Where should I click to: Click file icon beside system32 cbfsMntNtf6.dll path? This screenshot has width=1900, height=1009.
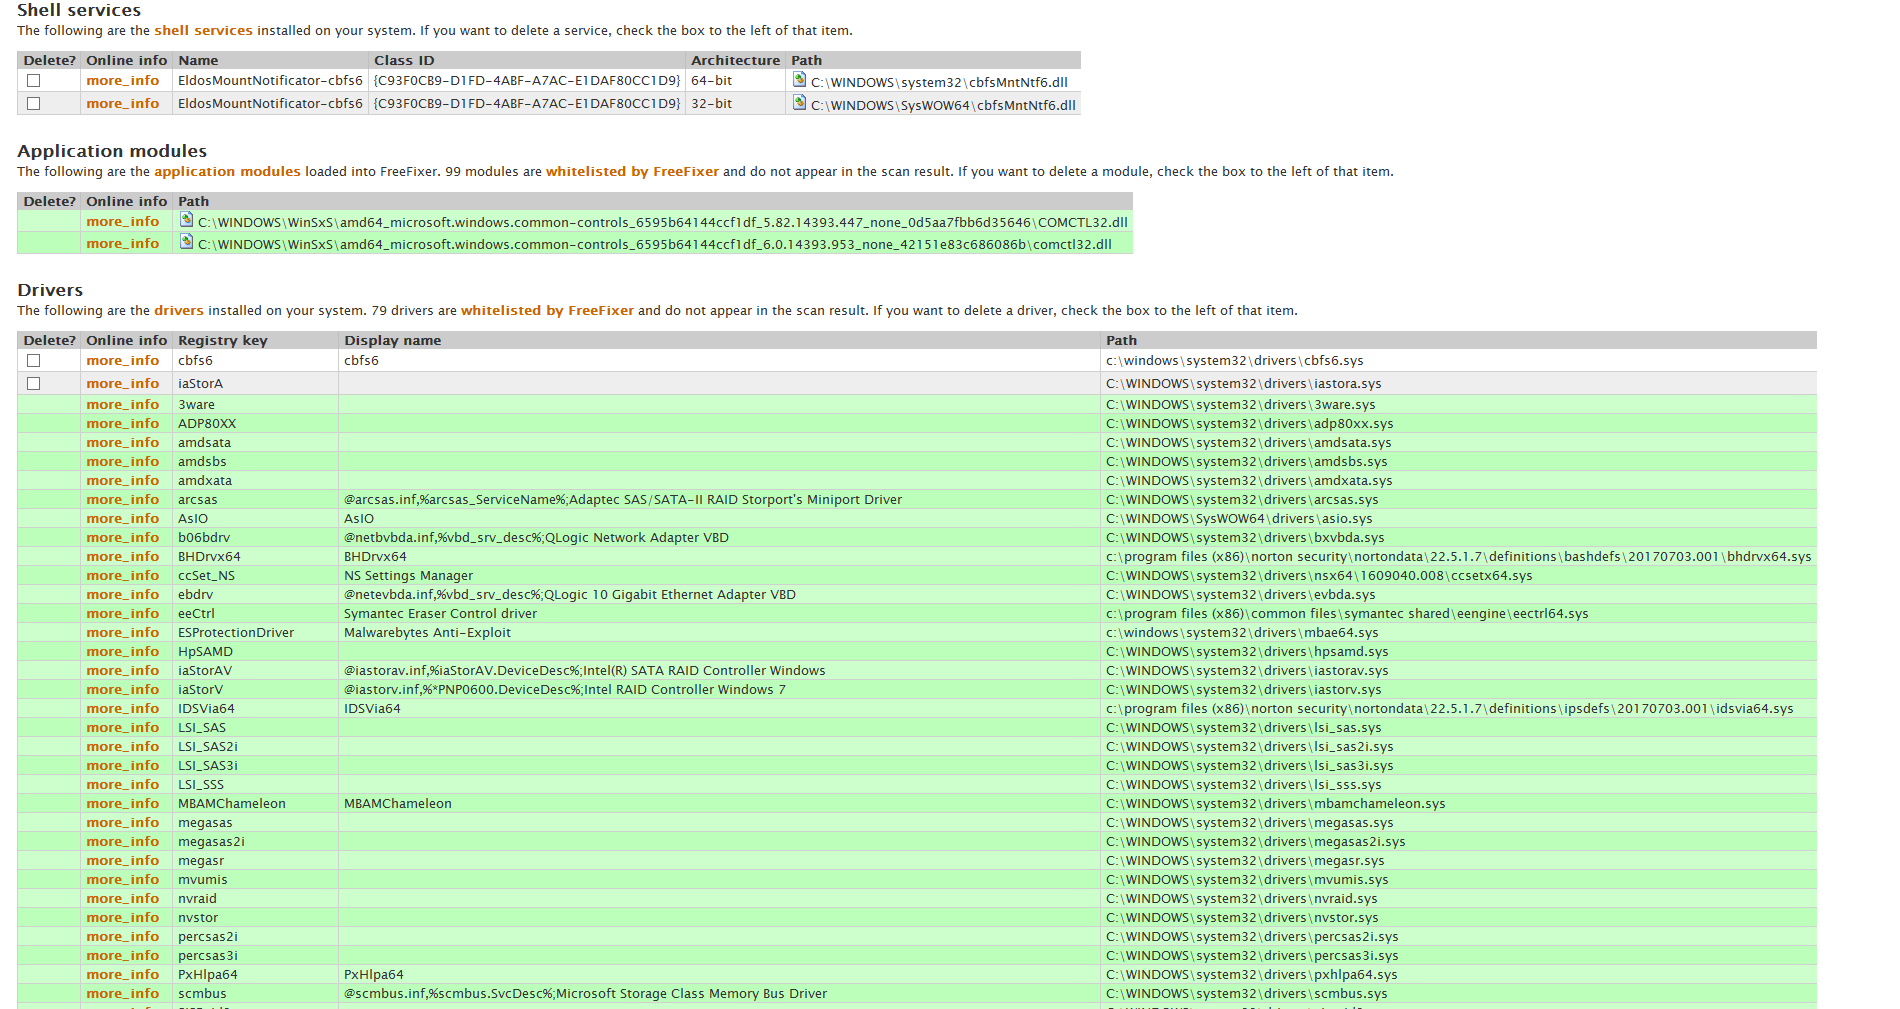[x=799, y=79]
